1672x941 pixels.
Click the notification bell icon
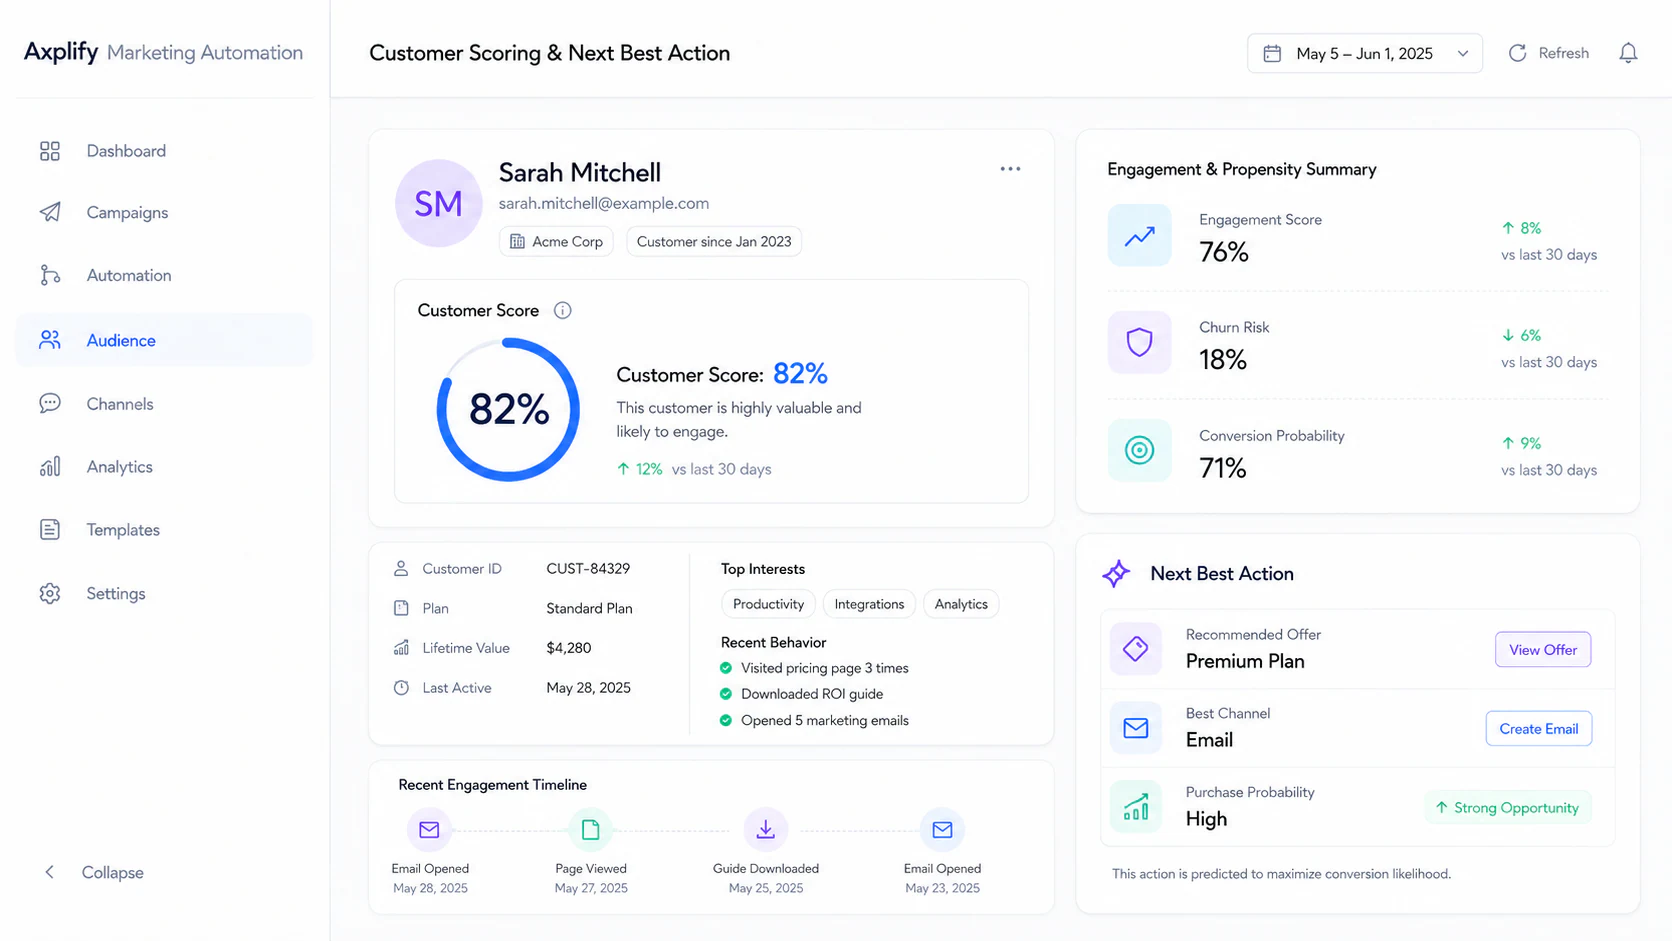1628,53
